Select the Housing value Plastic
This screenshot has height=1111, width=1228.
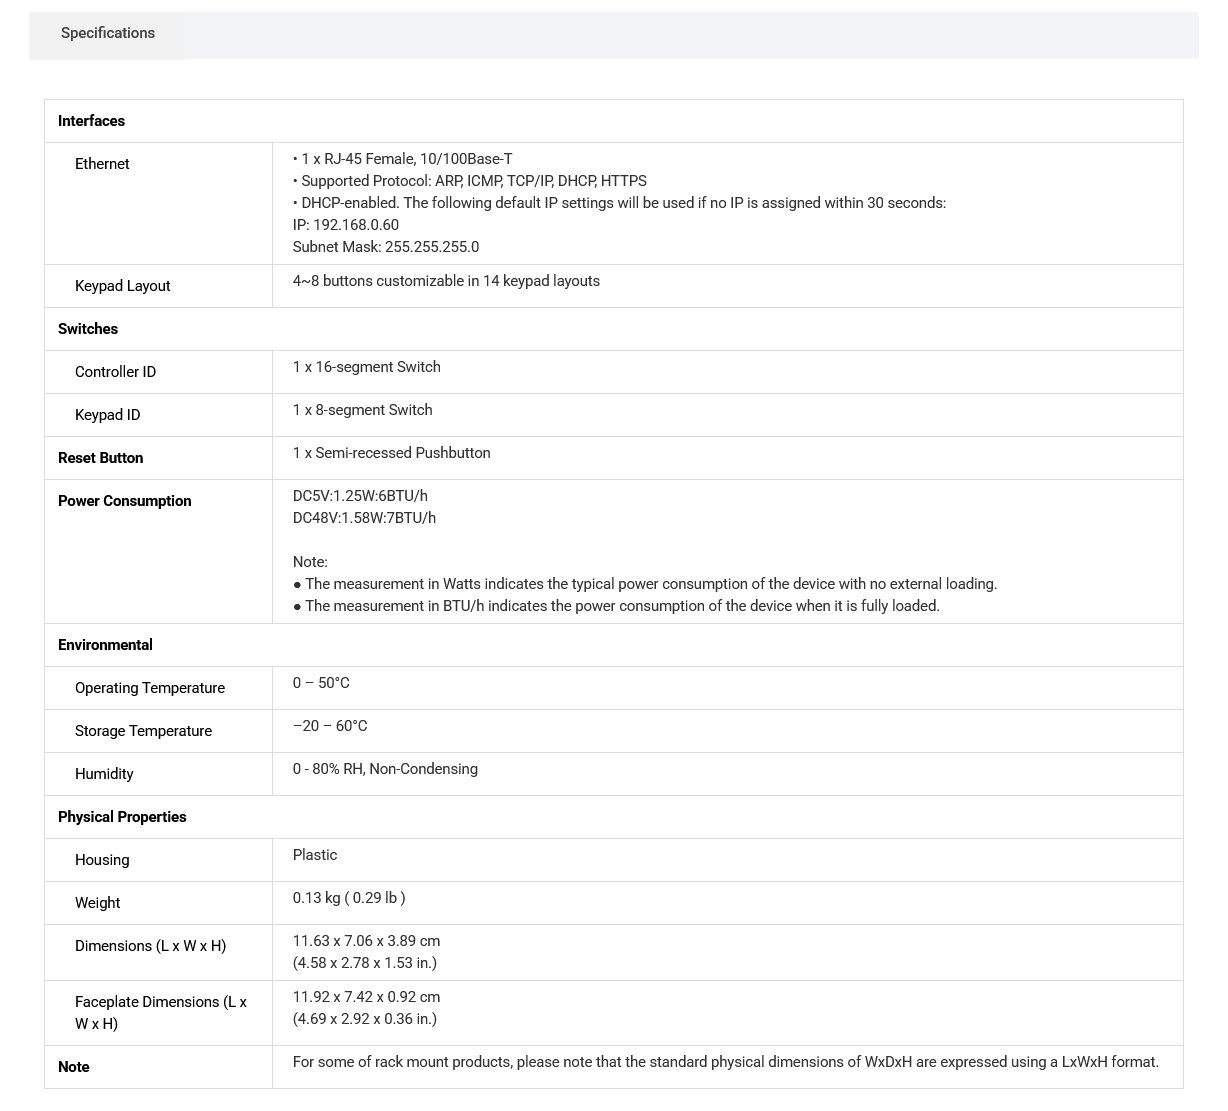coord(315,855)
